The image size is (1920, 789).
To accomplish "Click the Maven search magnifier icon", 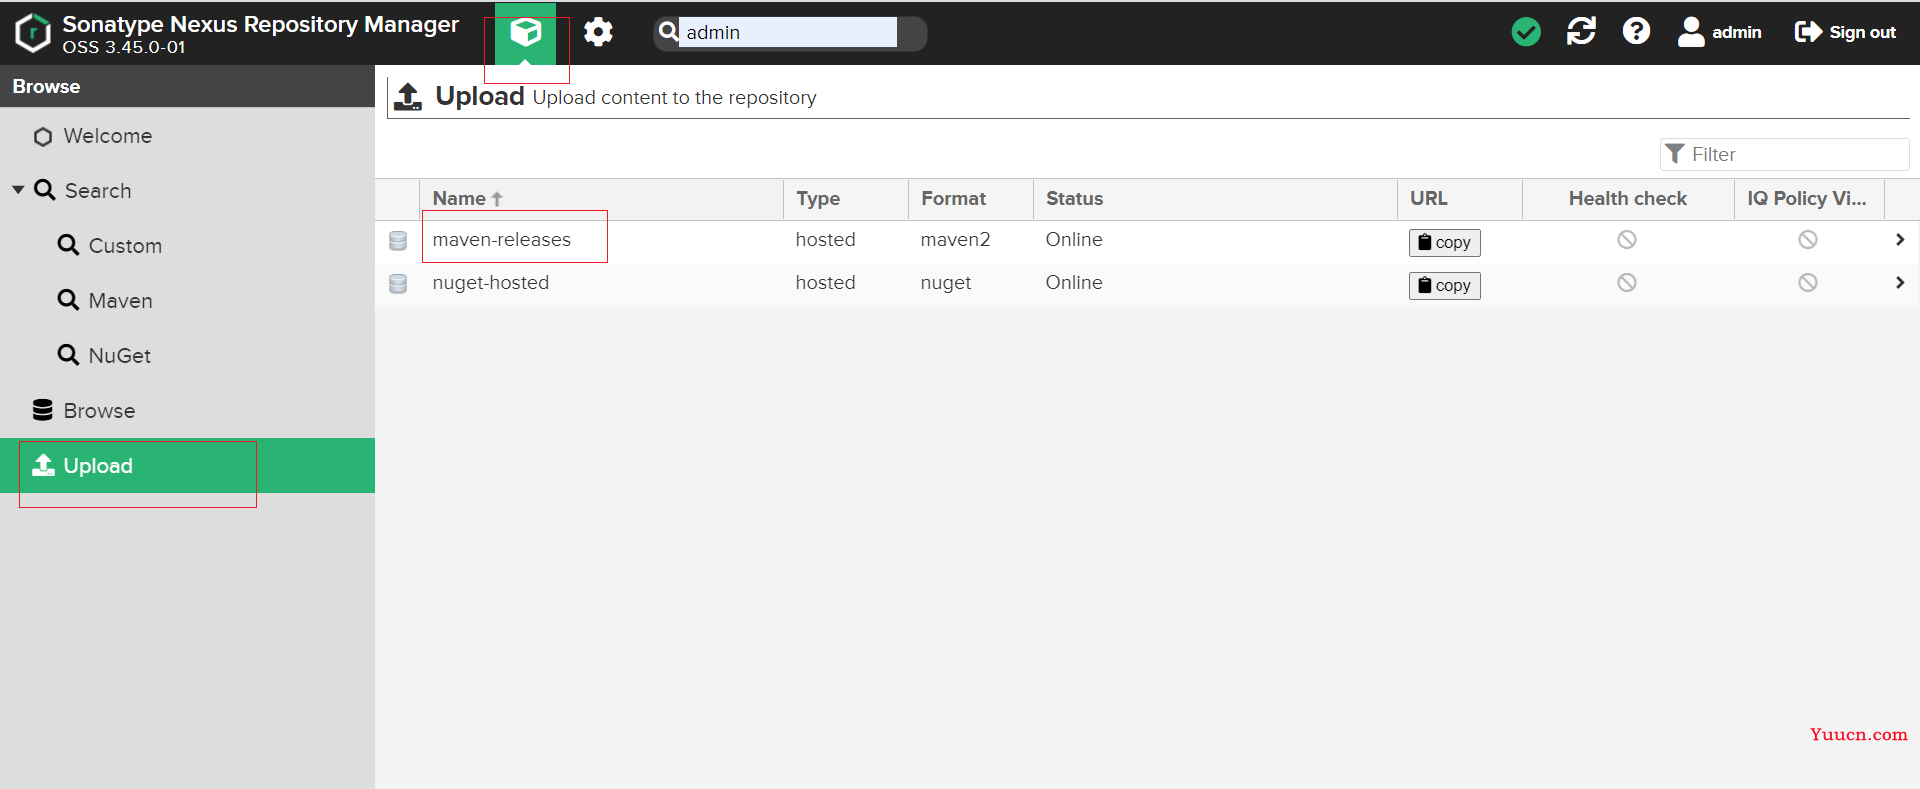I will [68, 300].
